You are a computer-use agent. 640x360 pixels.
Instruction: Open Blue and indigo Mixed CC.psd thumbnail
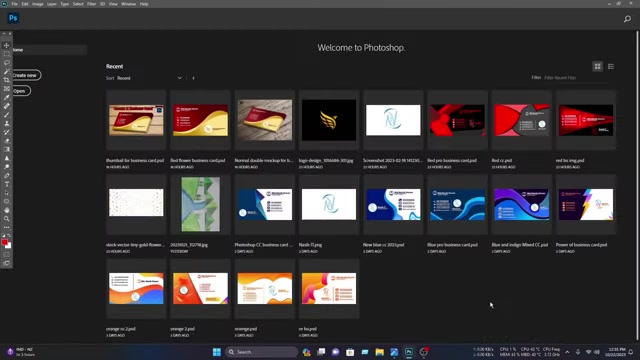tap(522, 204)
